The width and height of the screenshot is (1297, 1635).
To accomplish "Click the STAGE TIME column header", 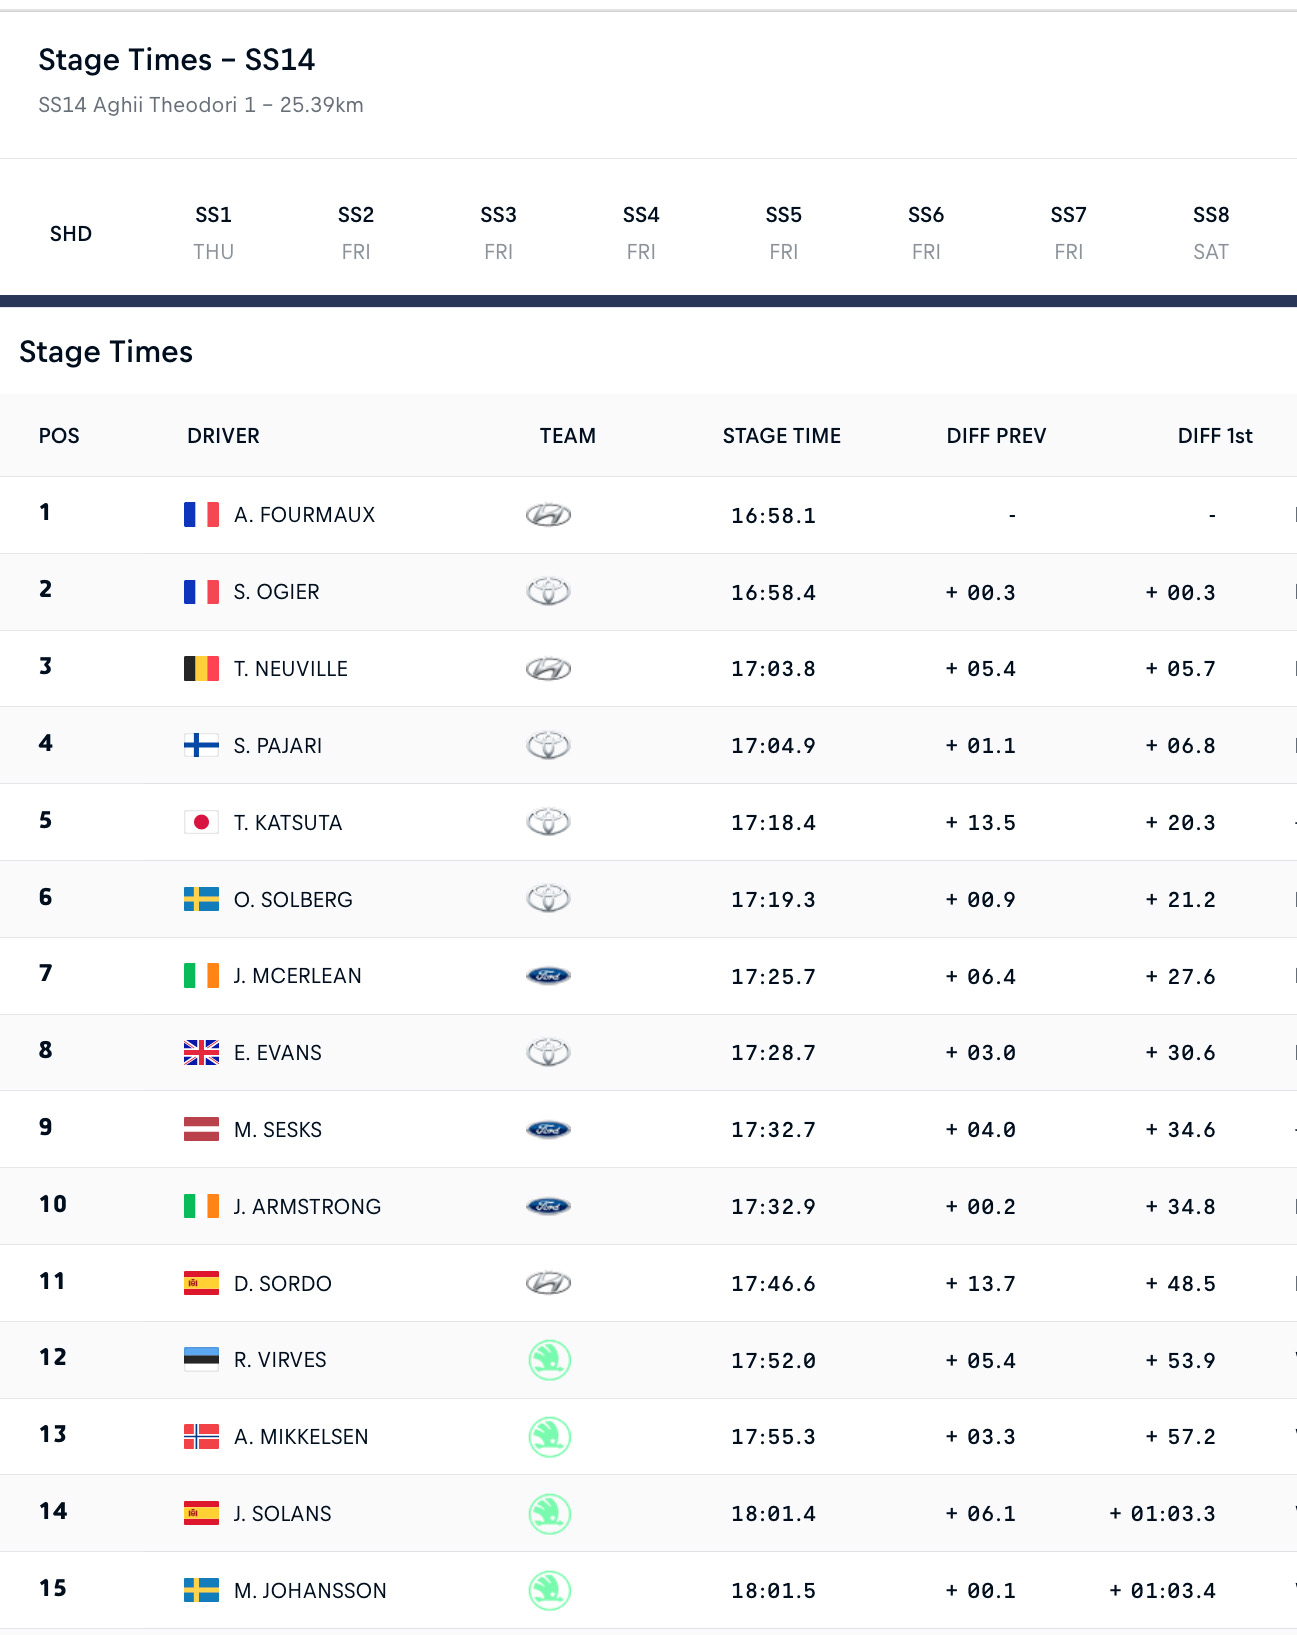I will pos(782,436).
